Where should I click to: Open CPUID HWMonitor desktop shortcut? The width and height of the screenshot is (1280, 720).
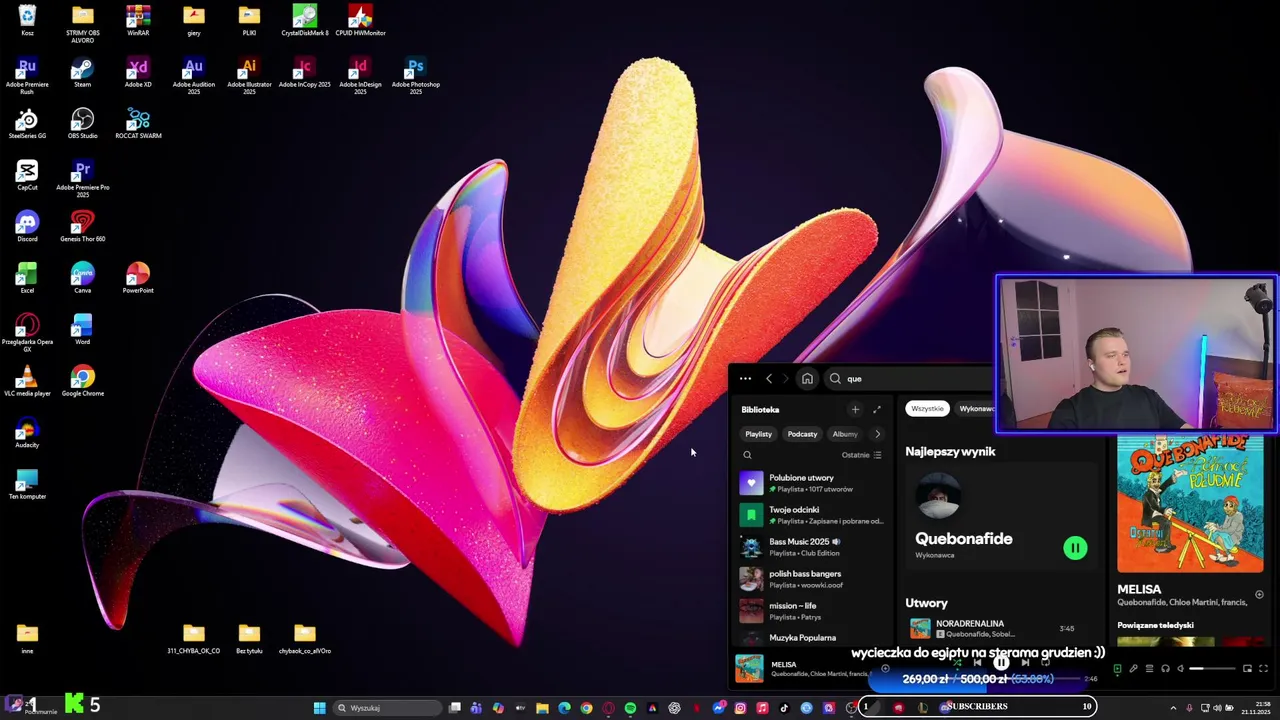coord(360,20)
